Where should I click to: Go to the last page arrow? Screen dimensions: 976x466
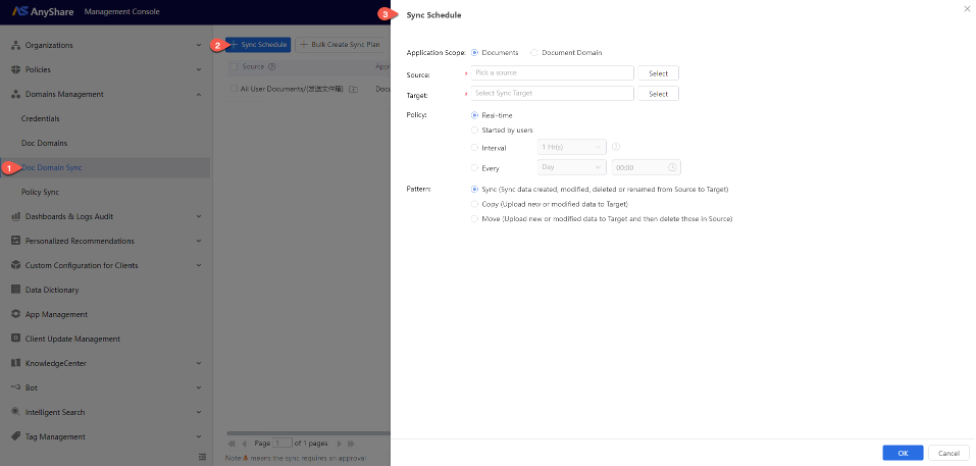coord(351,444)
